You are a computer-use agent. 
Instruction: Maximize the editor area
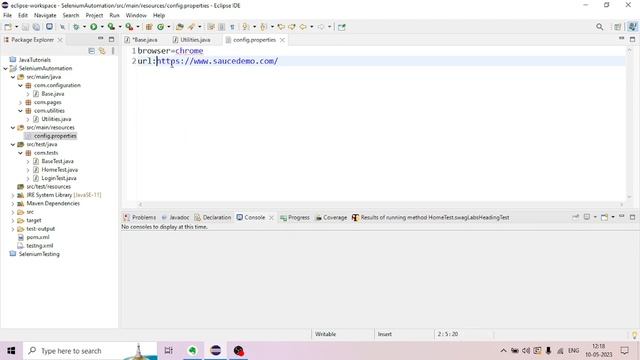click(633, 39)
